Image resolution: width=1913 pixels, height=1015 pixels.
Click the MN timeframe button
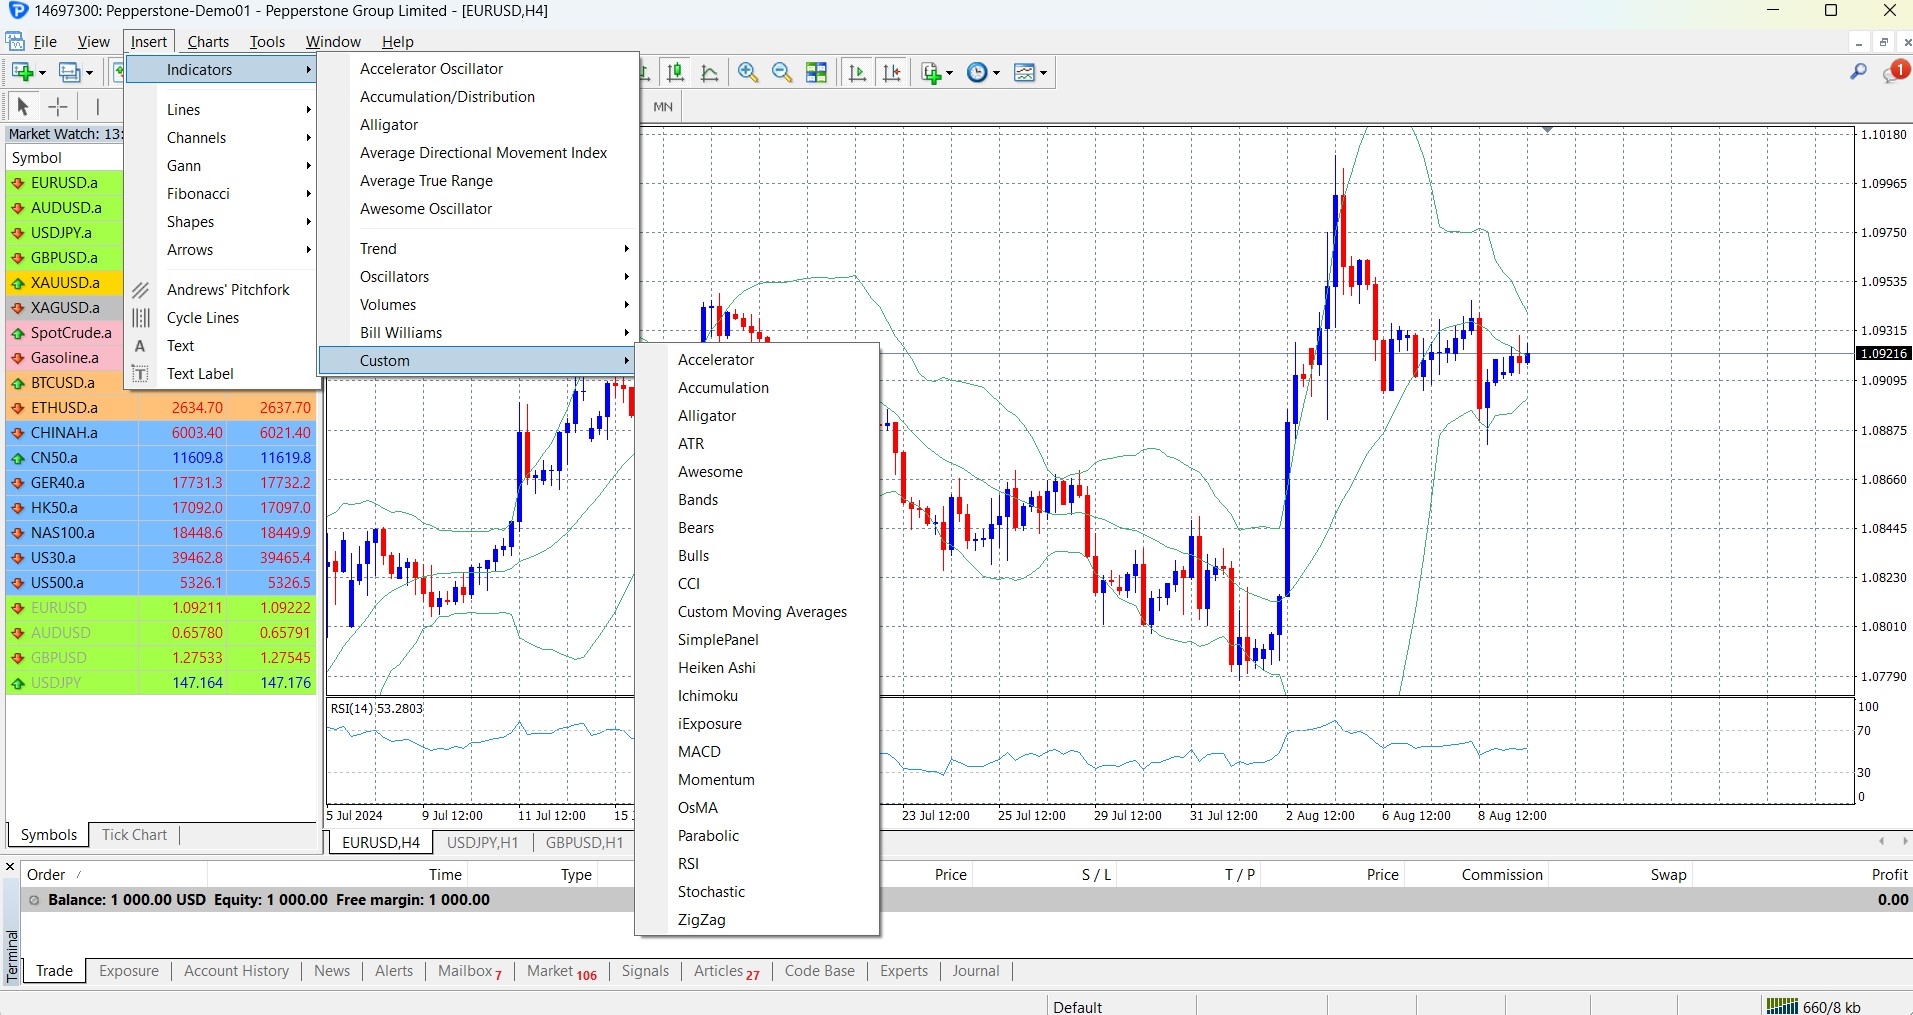coord(662,106)
